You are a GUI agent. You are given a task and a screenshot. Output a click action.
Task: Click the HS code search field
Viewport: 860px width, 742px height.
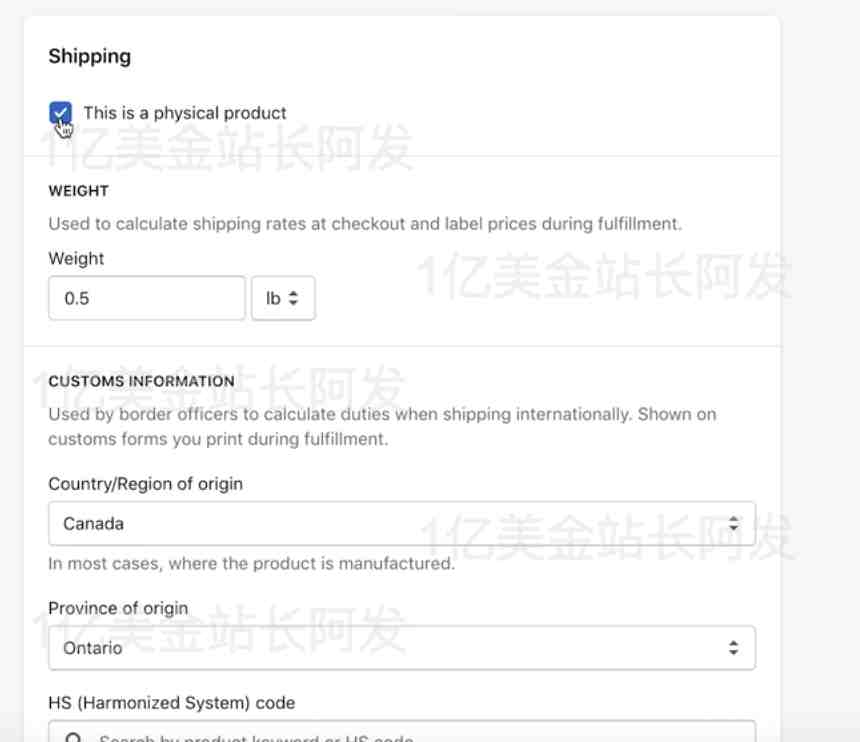pyautogui.click(x=402, y=733)
